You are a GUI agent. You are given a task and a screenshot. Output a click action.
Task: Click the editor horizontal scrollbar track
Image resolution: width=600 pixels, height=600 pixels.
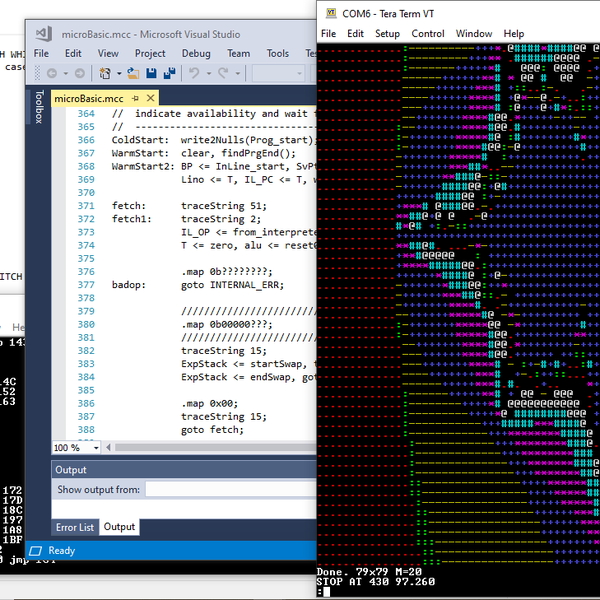click(x=215, y=447)
